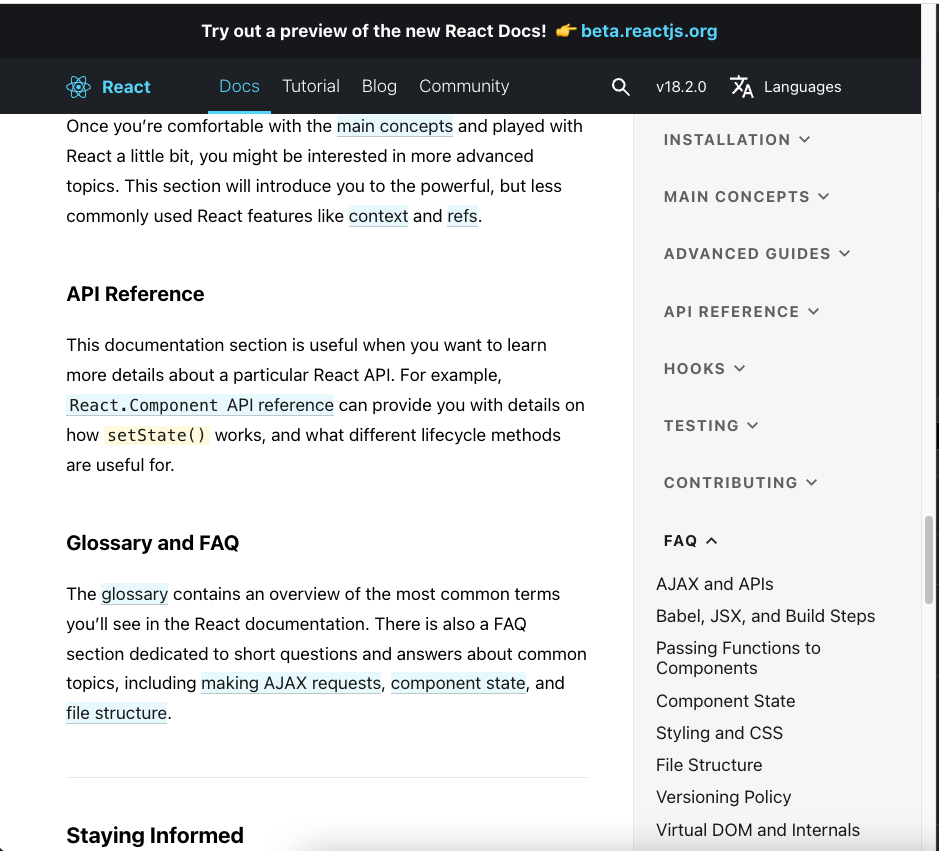This screenshot has width=939, height=851.
Task: Open Styling and CSS FAQ item
Action: (x=719, y=733)
